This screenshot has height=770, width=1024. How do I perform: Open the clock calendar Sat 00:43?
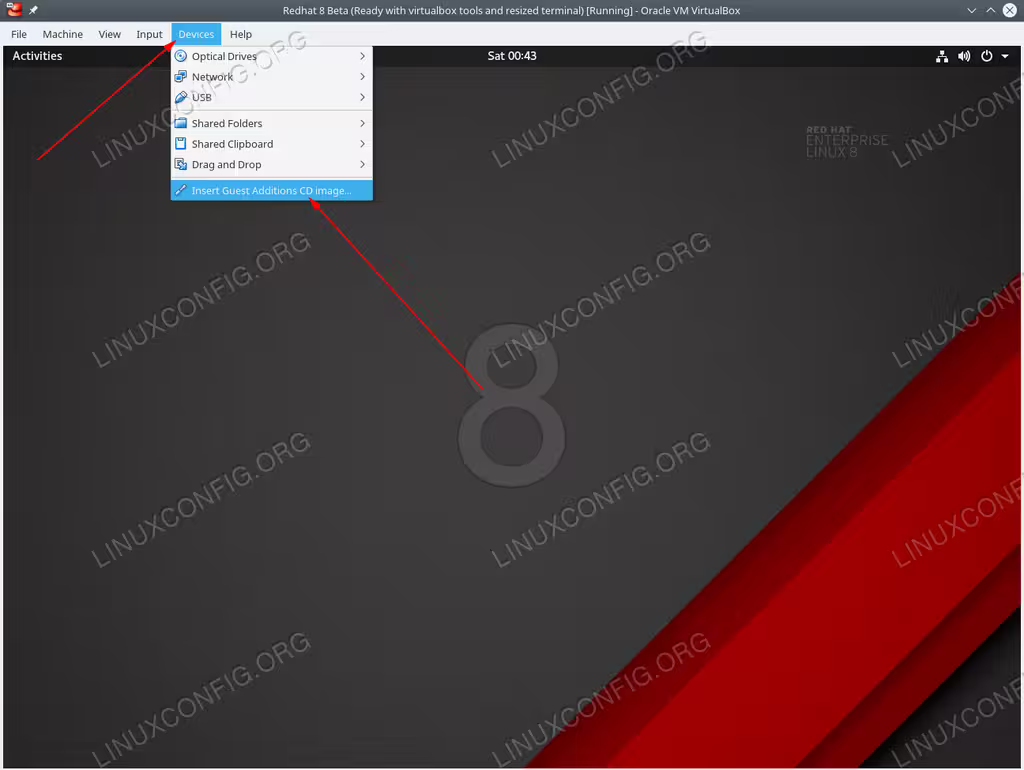click(512, 56)
